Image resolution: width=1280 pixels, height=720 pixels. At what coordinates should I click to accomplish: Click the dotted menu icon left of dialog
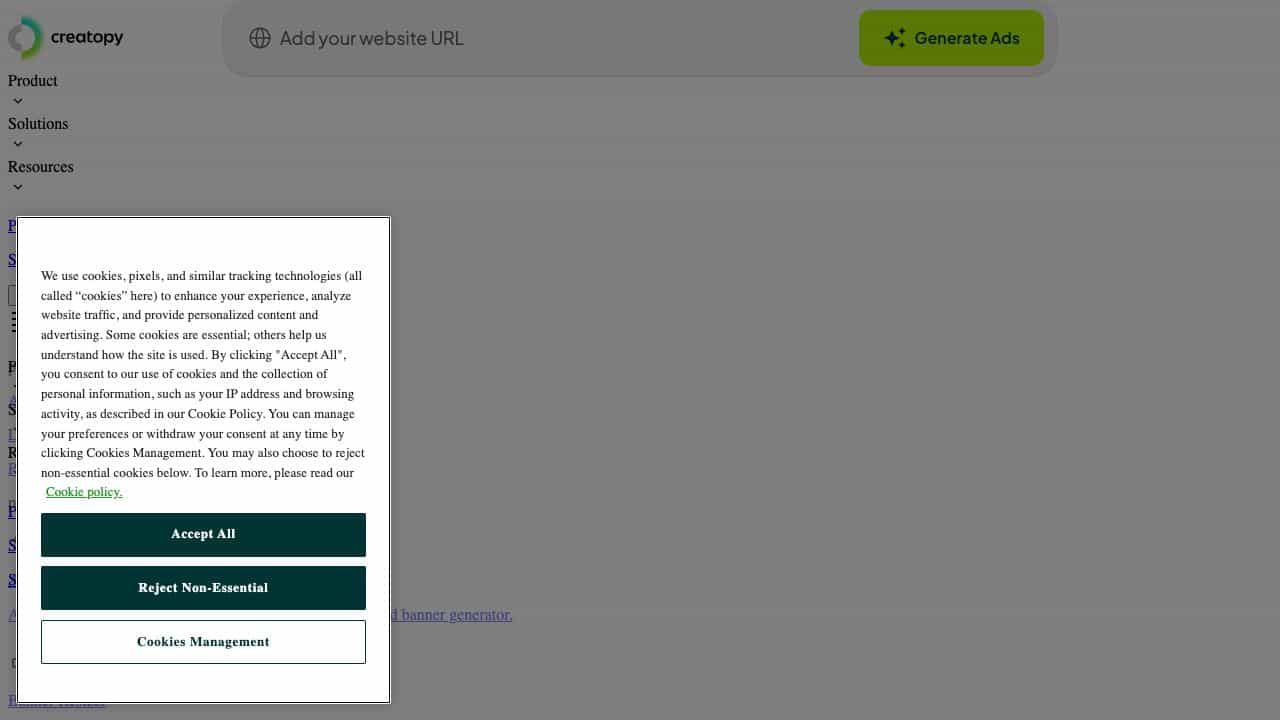[13, 321]
